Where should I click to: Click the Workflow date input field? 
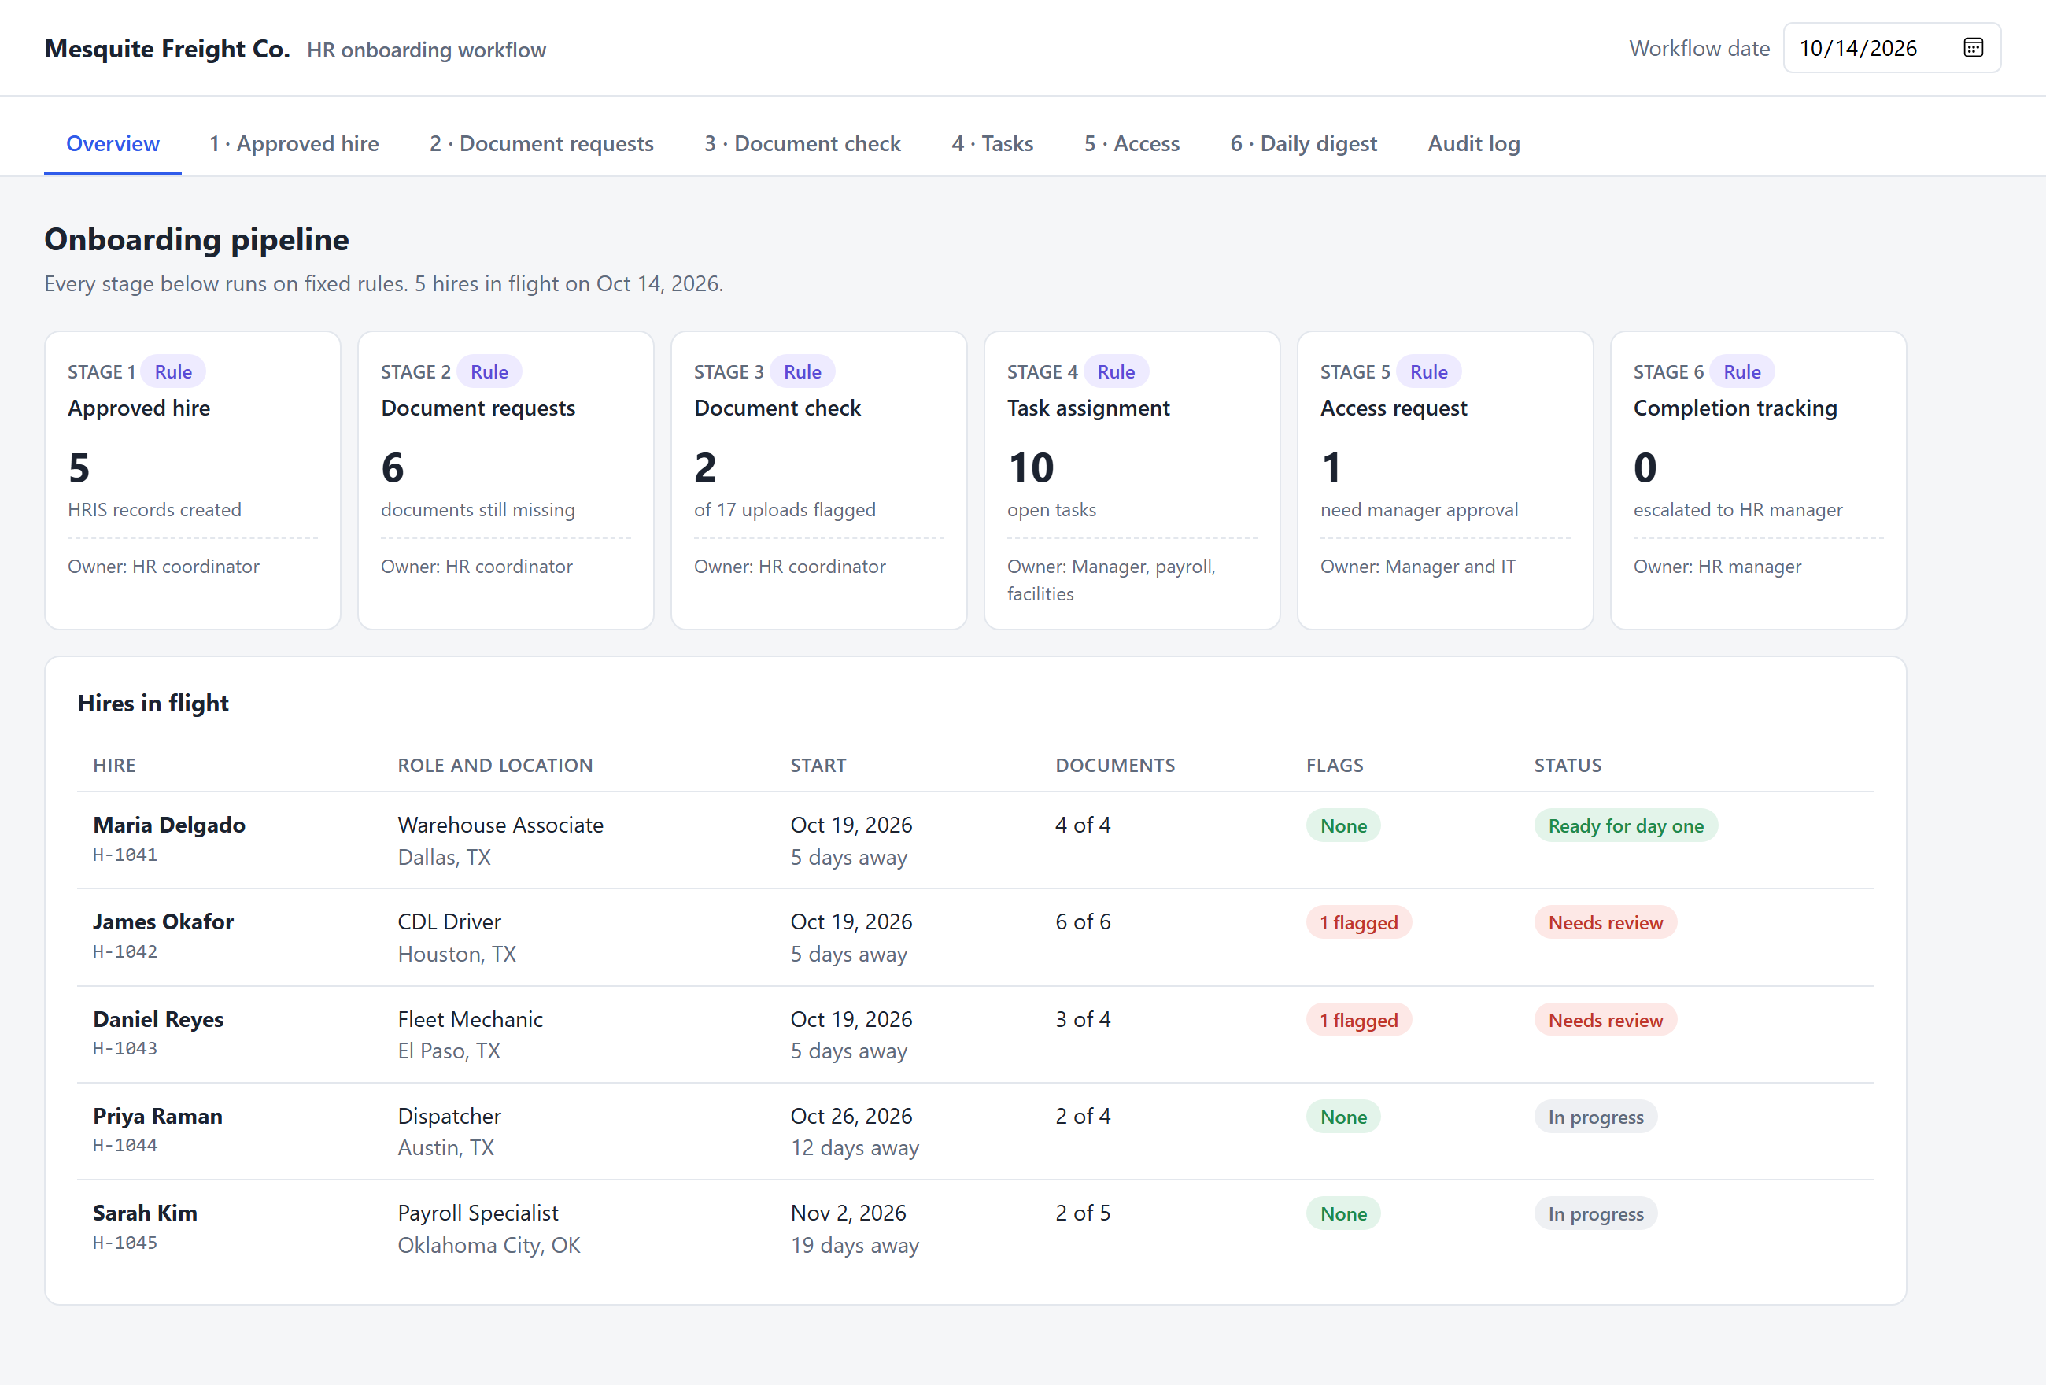coord(1892,48)
